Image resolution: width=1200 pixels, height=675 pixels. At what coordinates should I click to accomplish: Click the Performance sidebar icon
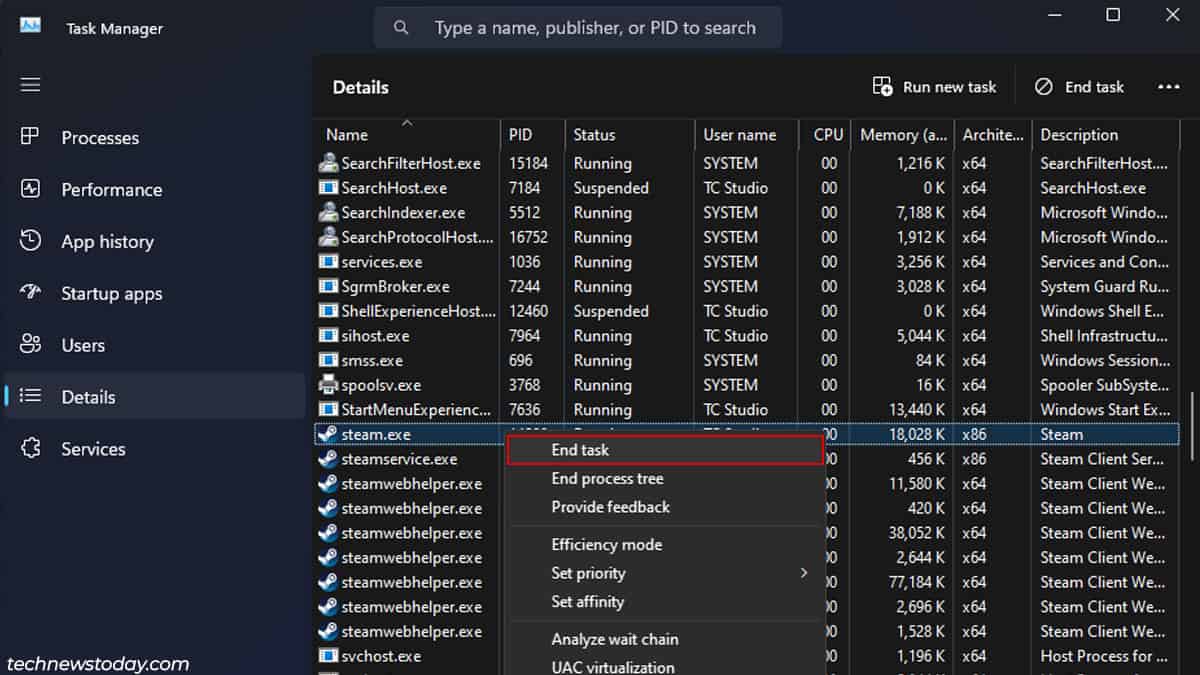(30, 189)
